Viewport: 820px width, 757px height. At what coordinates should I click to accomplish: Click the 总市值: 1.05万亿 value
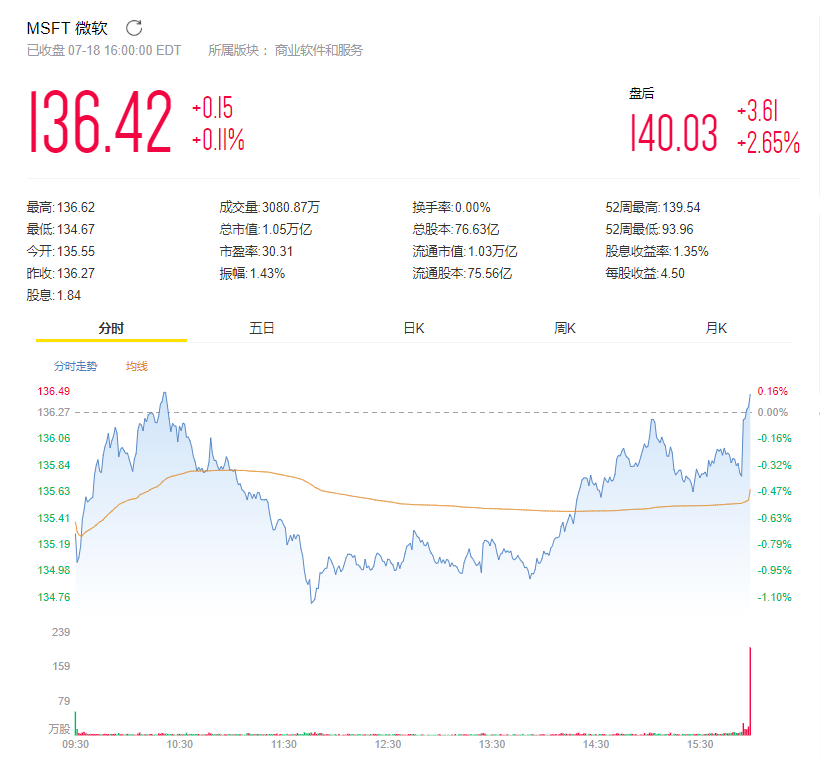266,230
